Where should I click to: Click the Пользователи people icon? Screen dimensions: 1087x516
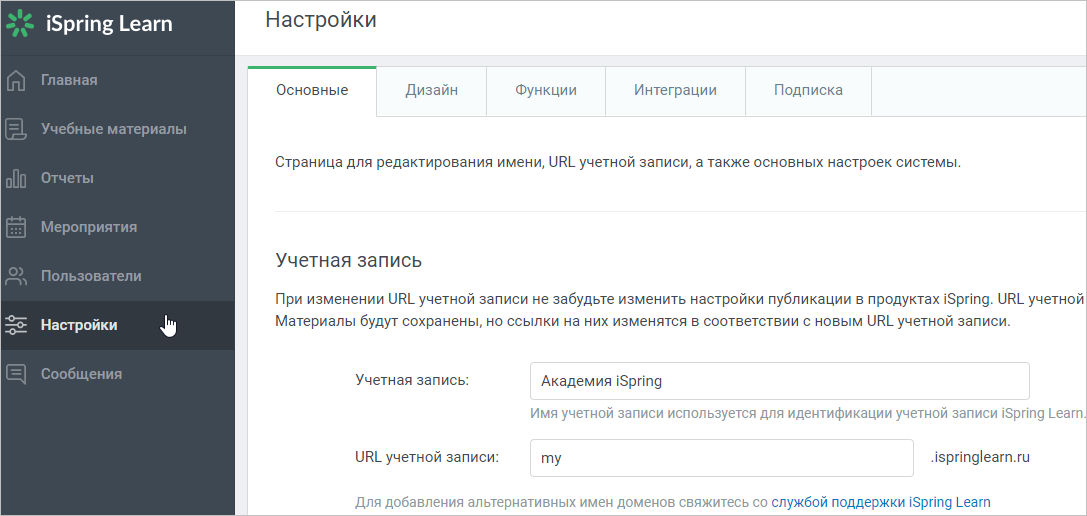pyautogui.click(x=15, y=276)
